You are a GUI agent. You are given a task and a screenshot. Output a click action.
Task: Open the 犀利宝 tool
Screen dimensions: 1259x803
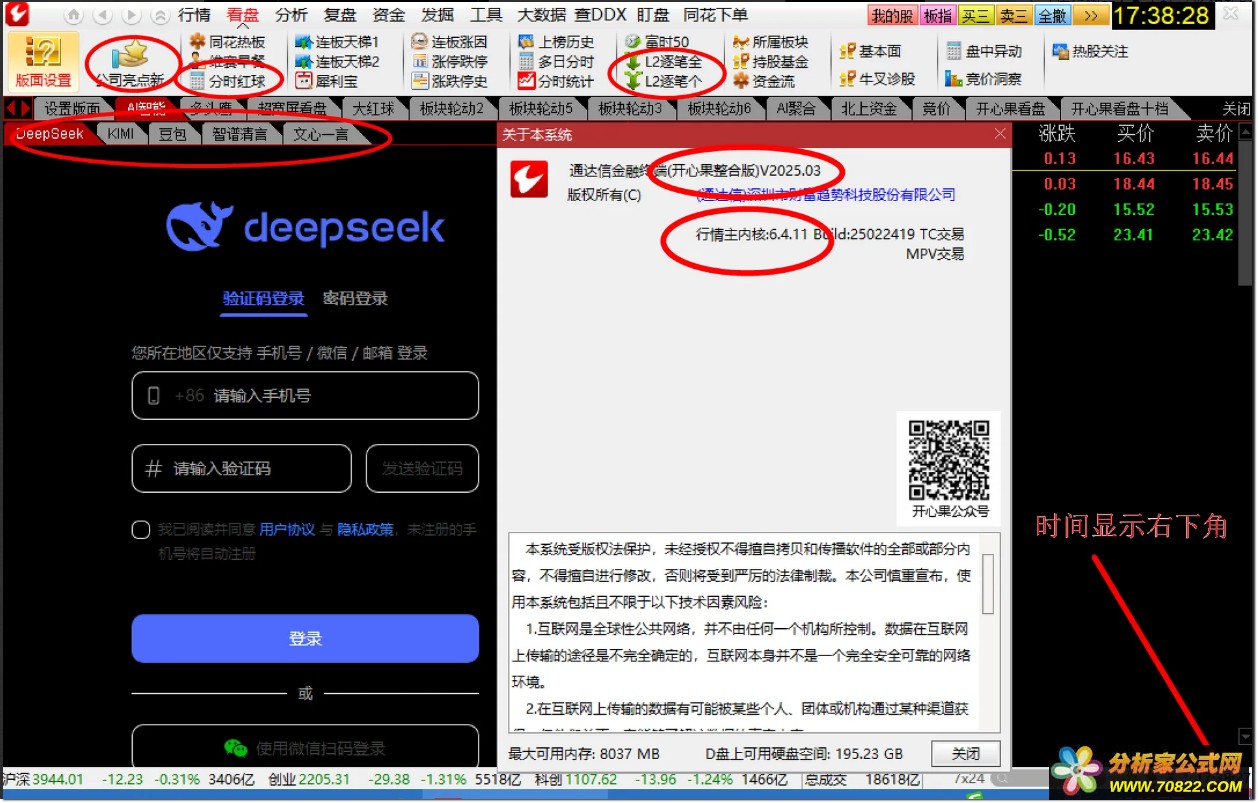pos(326,81)
